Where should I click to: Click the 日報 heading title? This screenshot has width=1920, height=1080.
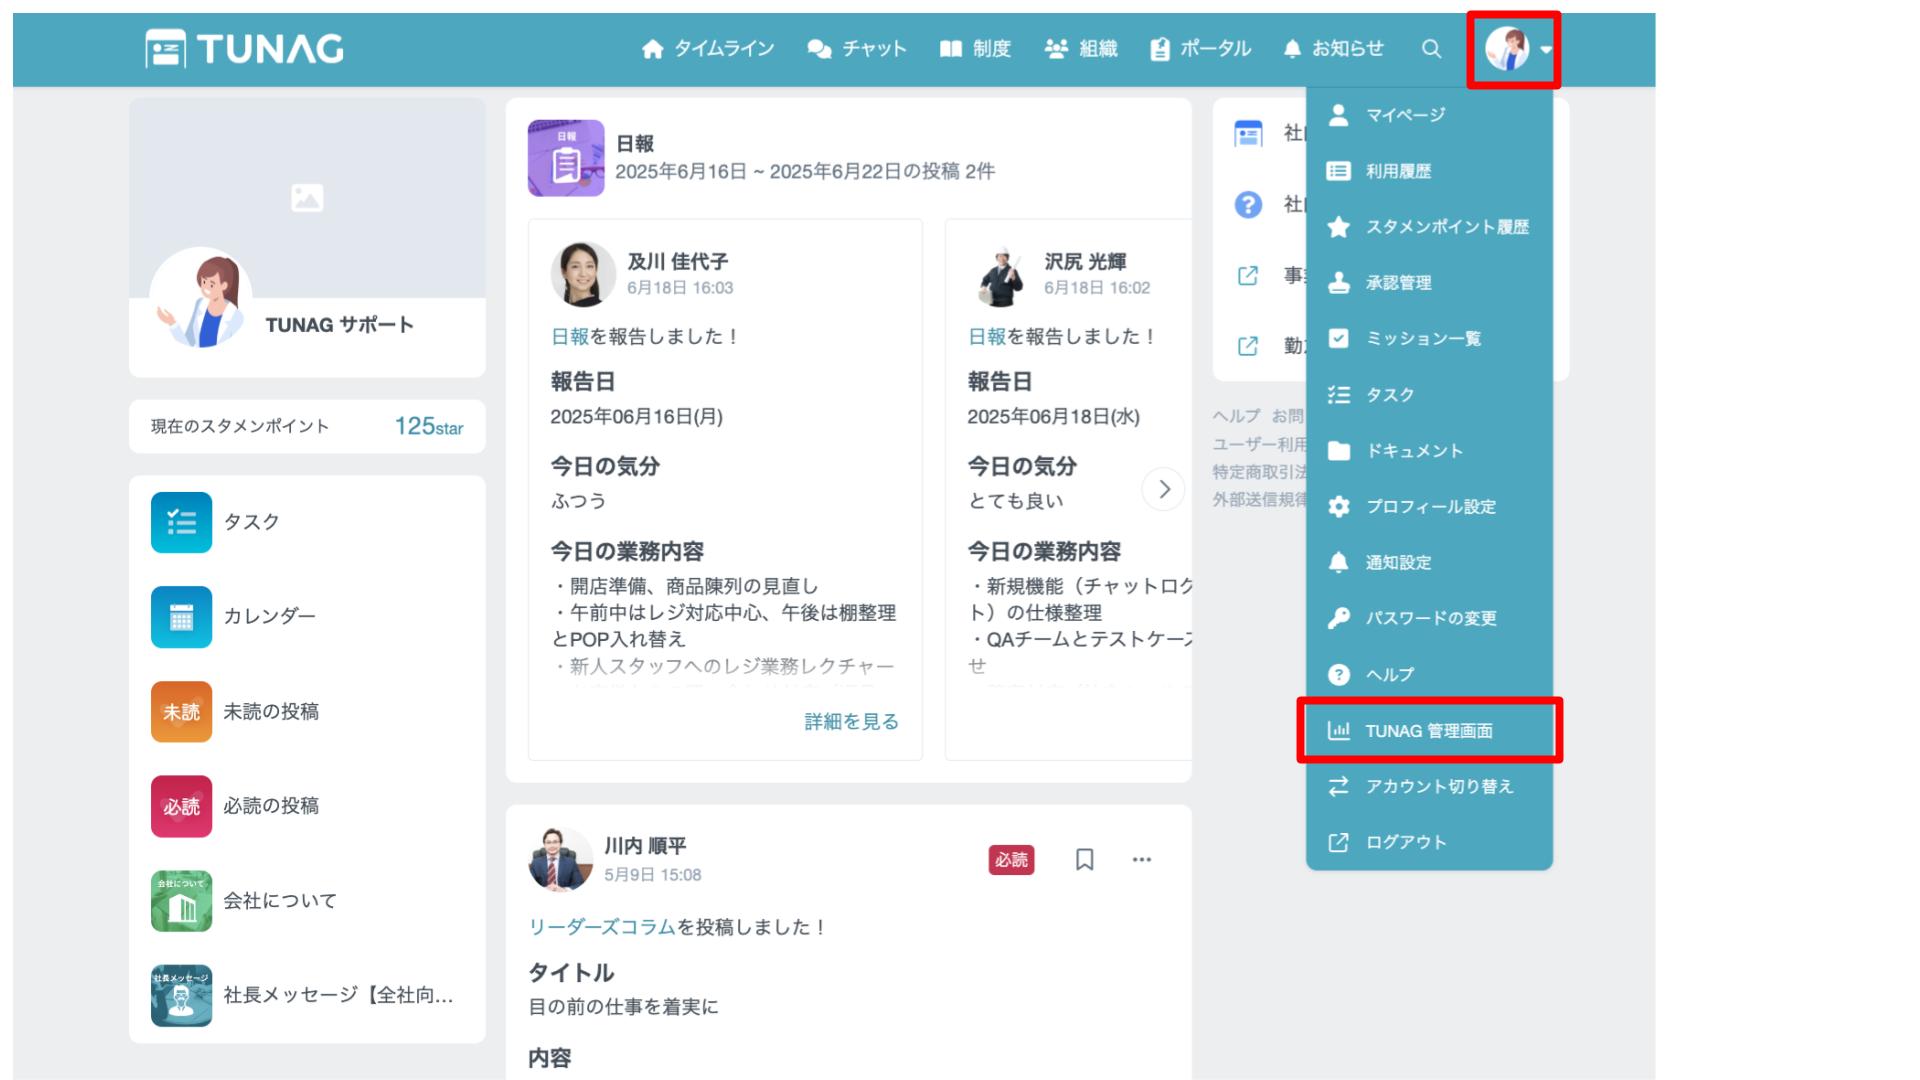635,144
